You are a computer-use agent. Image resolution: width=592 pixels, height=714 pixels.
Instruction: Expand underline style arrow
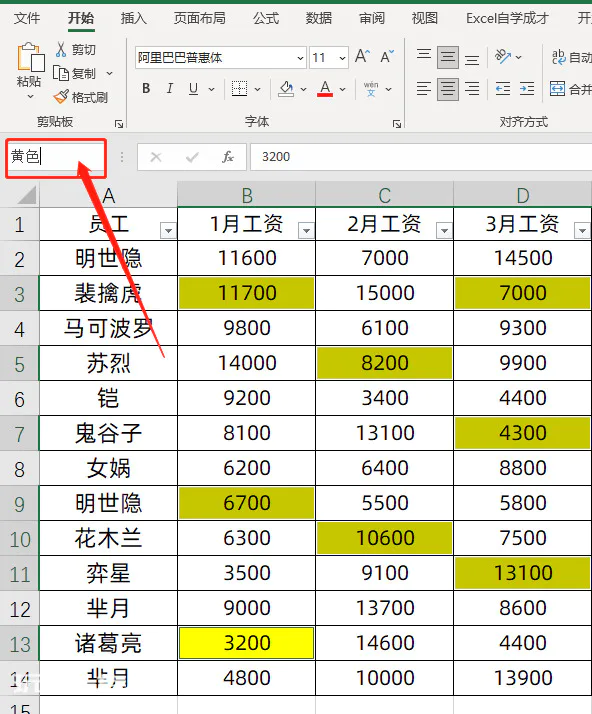(x=211, y=89)
